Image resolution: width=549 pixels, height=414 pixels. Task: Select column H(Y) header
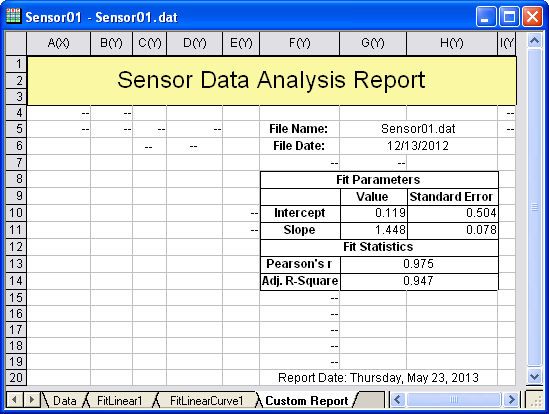[452, 43]
